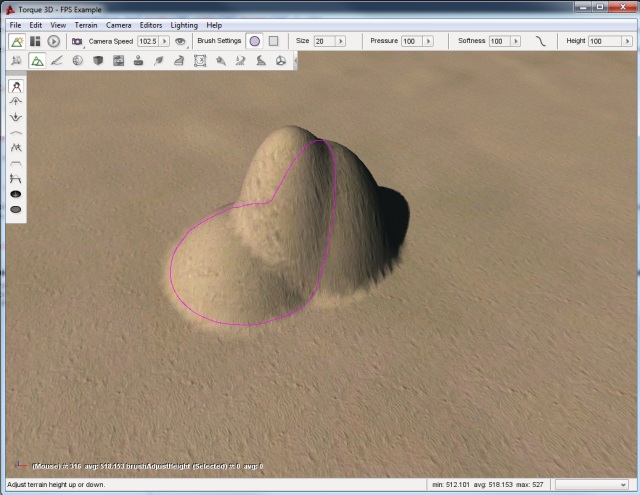The height and width of the screenshot is (495, 640).
Task: Activate the Grab Terrain tool at top of side toolbar
Action: click(17, 86)
